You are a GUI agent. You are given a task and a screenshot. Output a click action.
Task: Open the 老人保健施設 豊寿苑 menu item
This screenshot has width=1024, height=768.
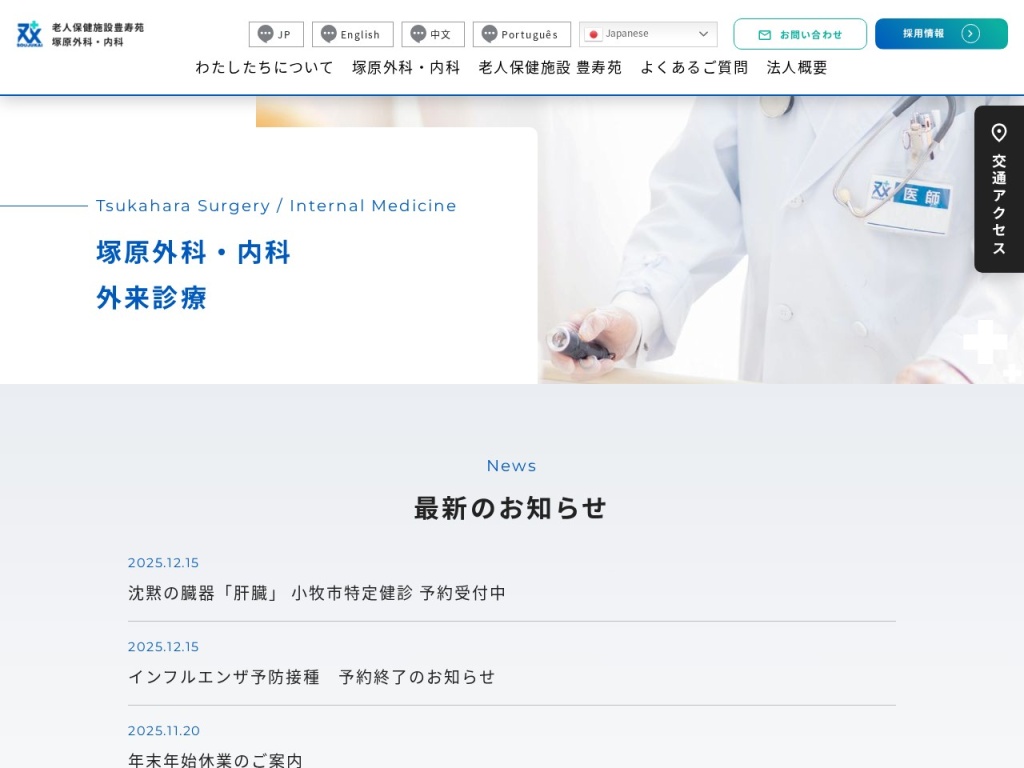pos(550,68)
